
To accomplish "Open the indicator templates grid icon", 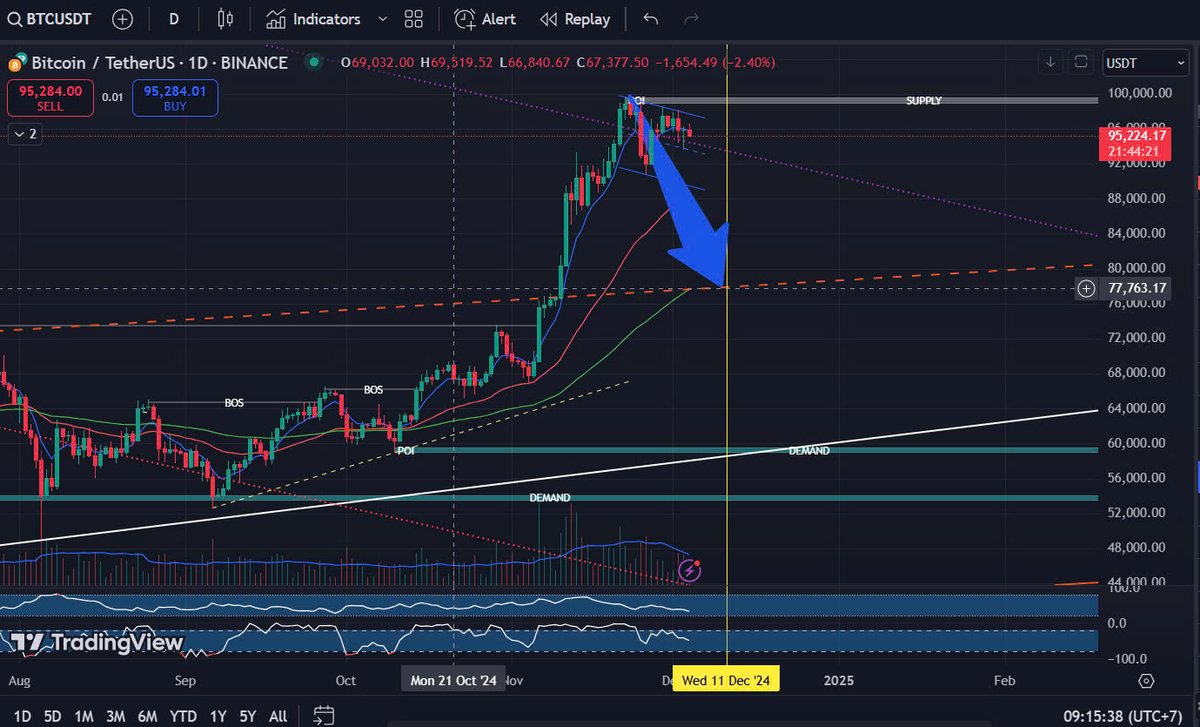I will pyautogui.click(x=413, y=19).
